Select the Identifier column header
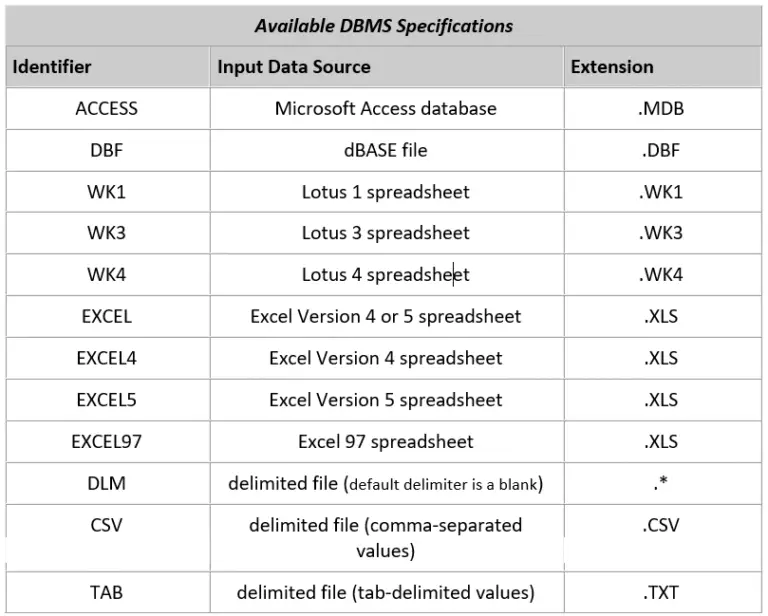The height and width of the screenshot is (616, 768). (52, 68)
